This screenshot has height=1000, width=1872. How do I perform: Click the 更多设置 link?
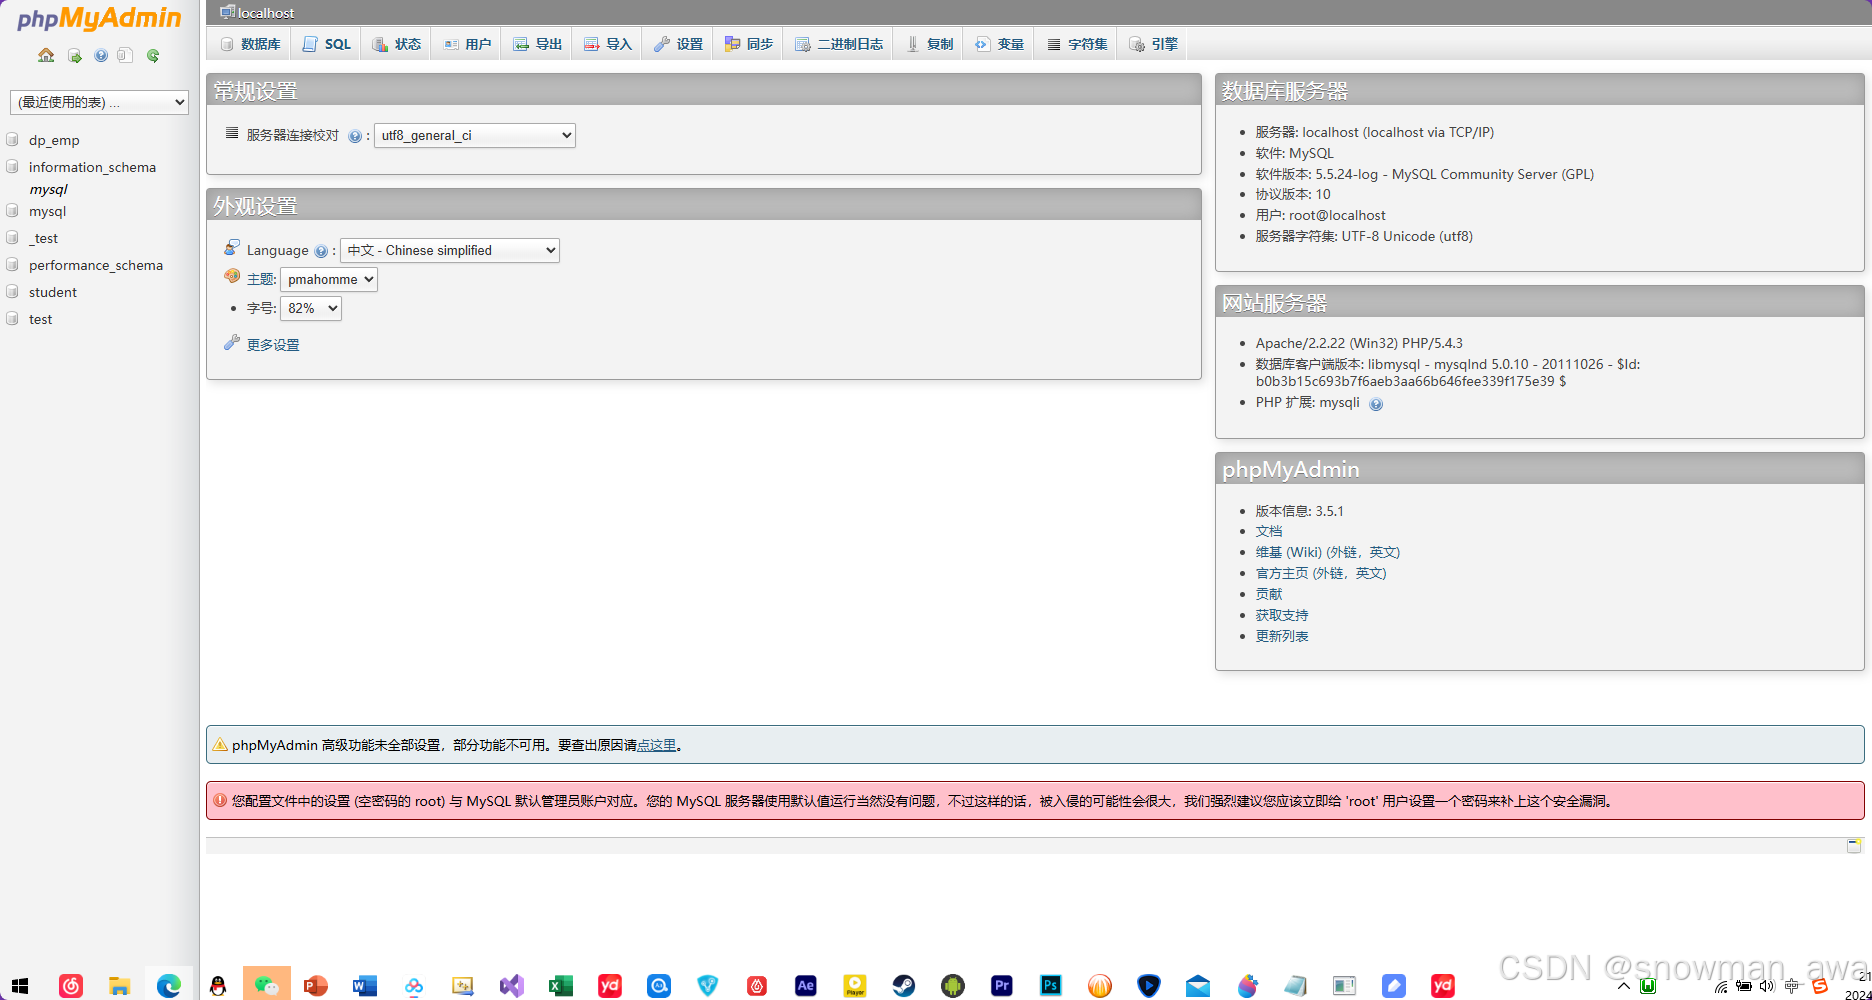(272, 343)
